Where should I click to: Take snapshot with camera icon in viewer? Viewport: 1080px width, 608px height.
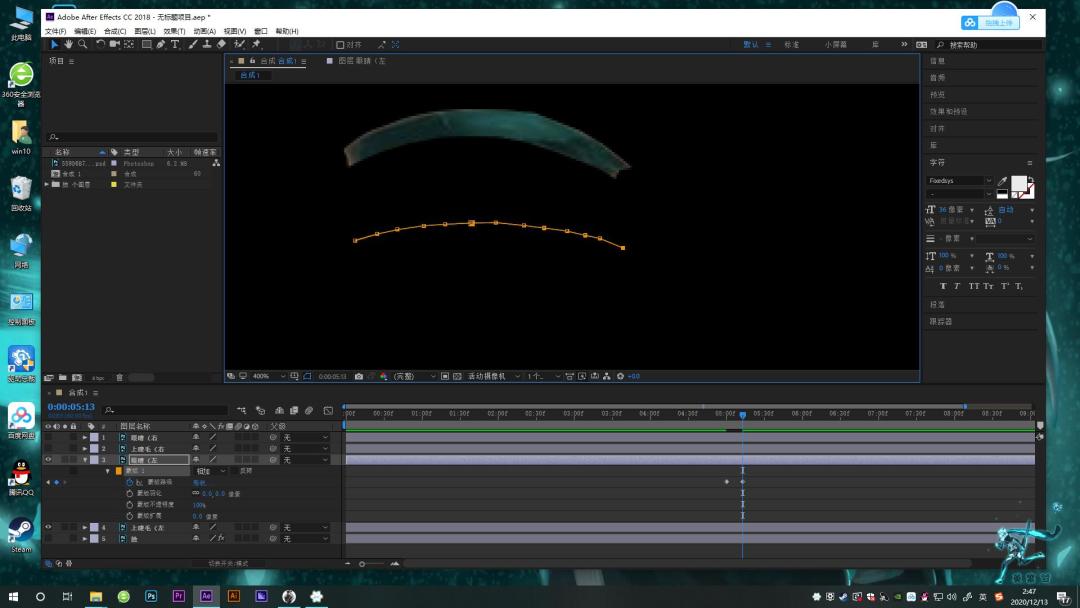pyautogui.click(x=359, y=377)
